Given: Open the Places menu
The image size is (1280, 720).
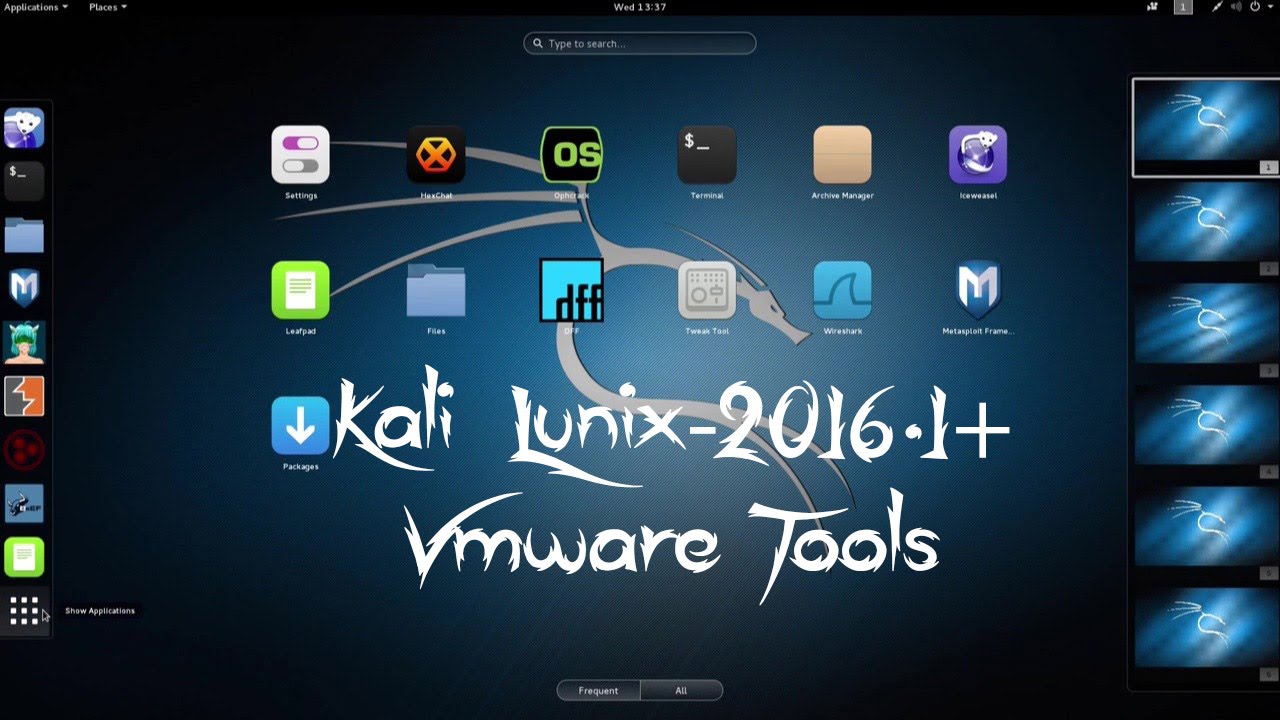Looking at the screenshot, I should point(107,7).
